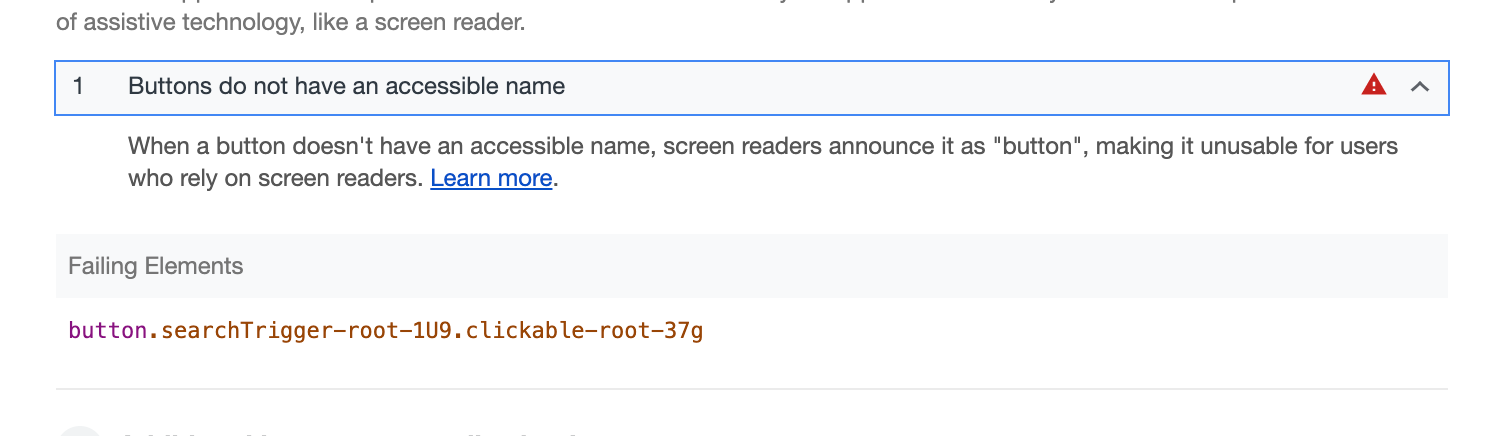This screenshot has height=436, width=1496.
Task: Open the Learn more link
Action: click(x=491, y=179)
